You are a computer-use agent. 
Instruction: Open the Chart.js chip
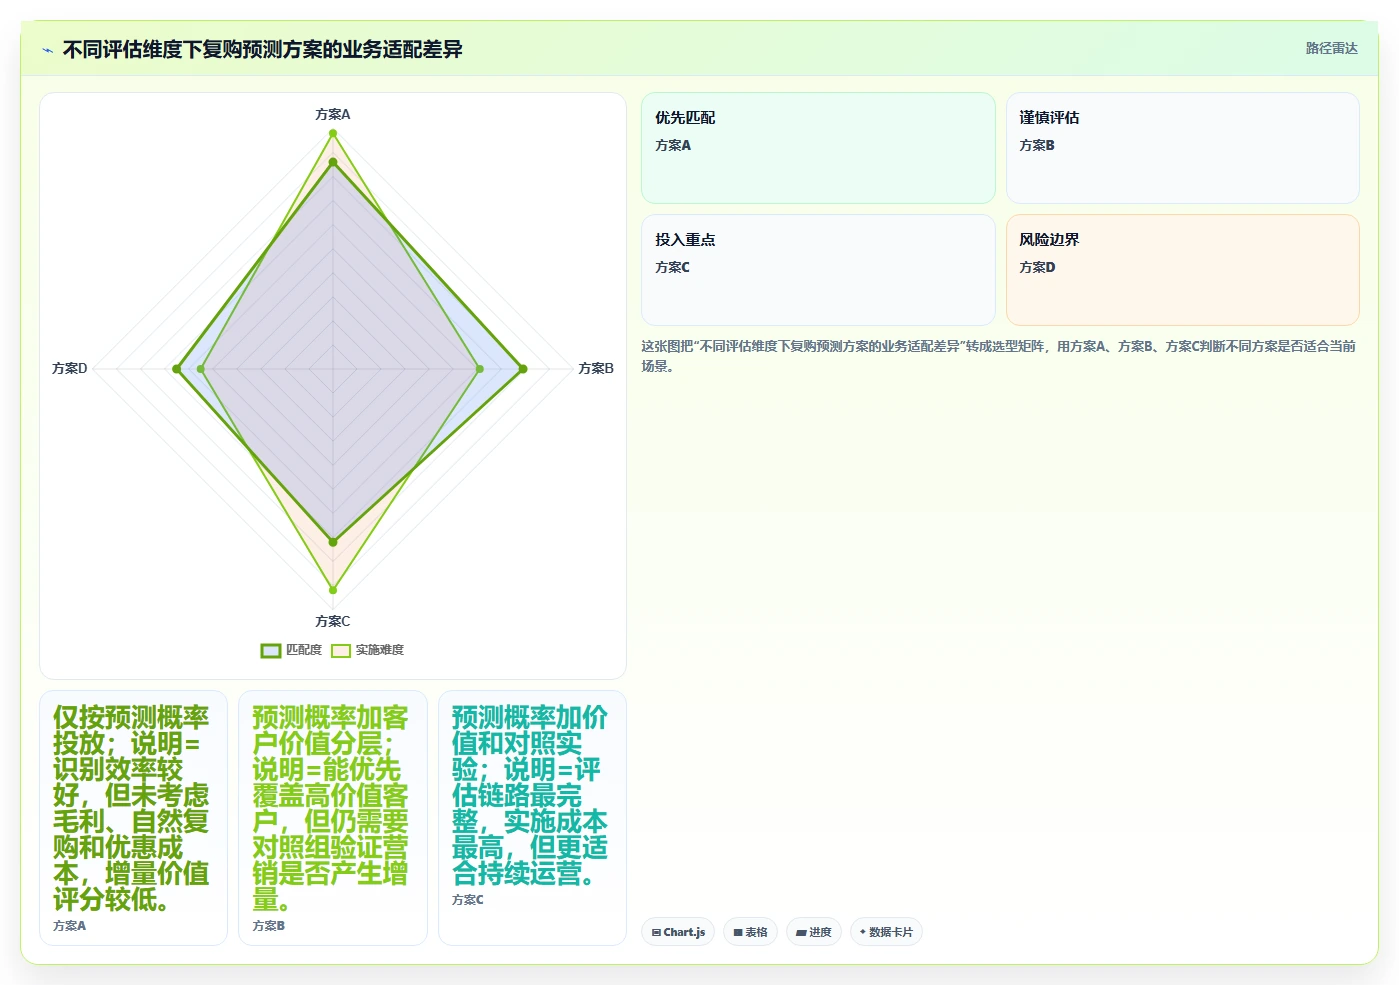678,932
